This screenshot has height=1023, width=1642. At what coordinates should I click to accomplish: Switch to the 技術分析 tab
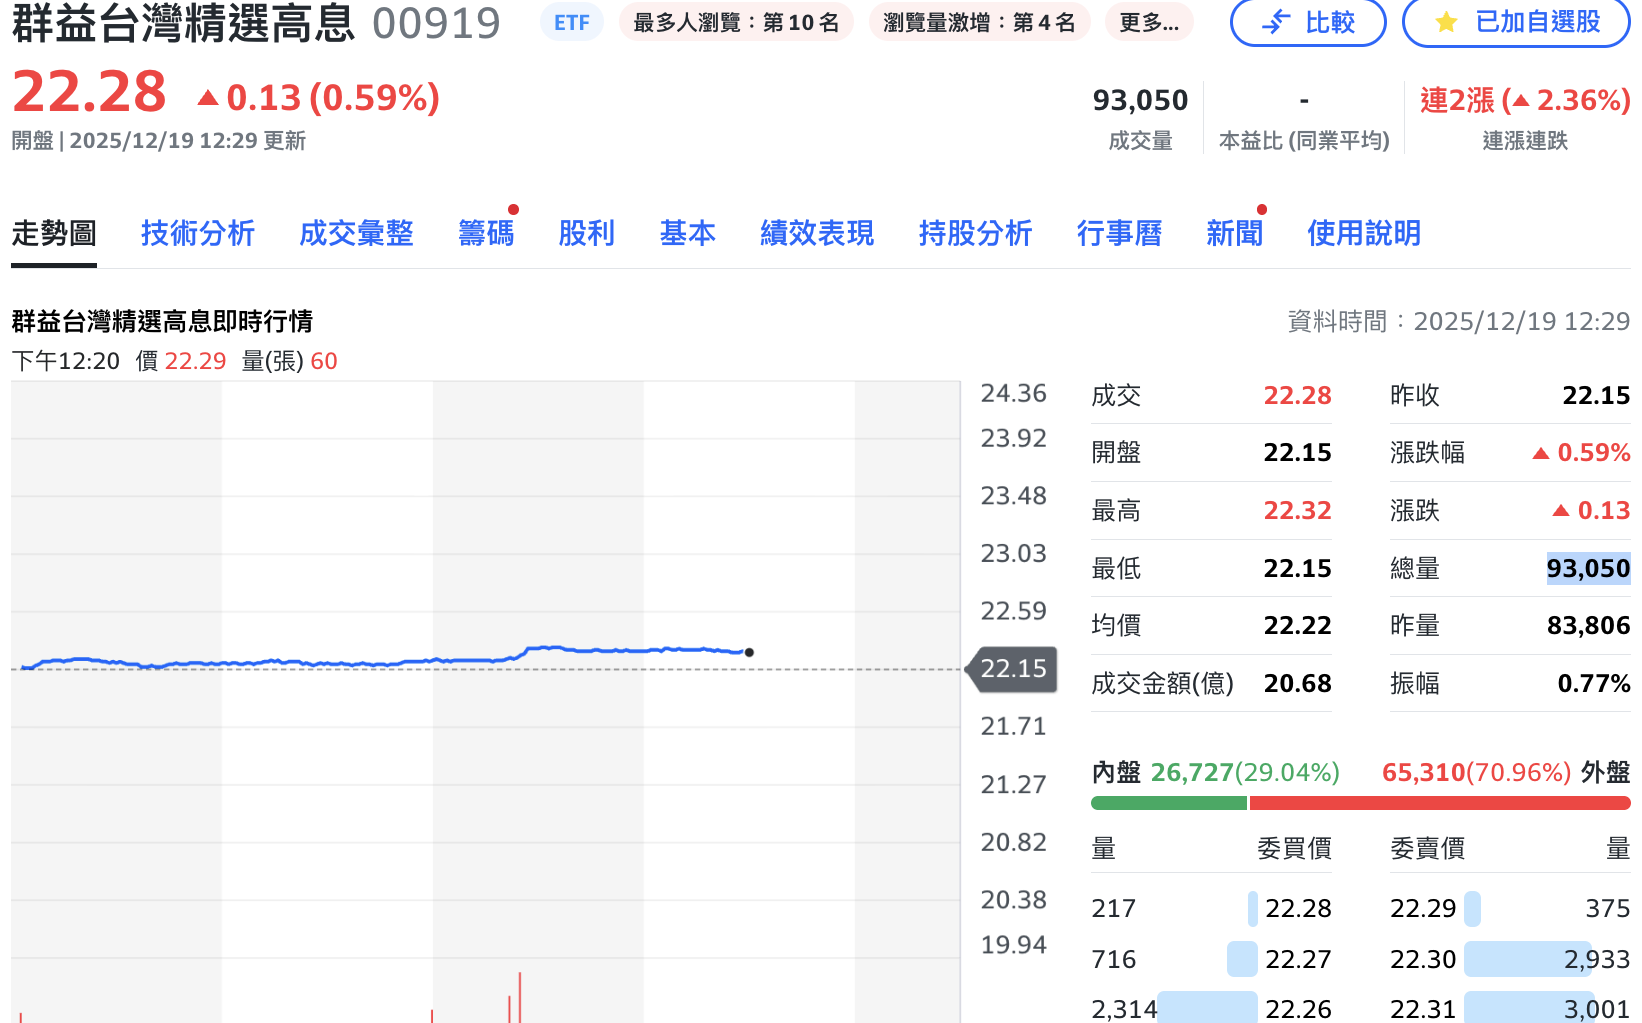tap(197, 233)
